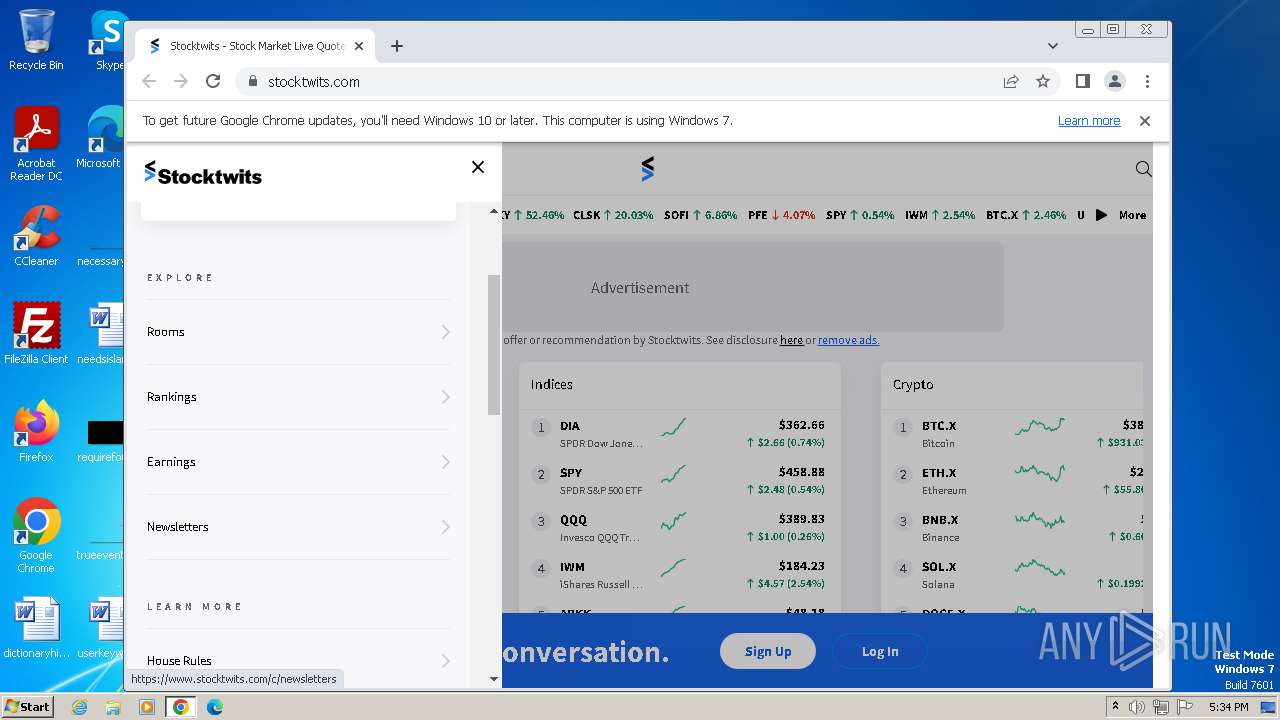
Task: Open Newsletters in Explore section
Action: (x=298, y=527)
